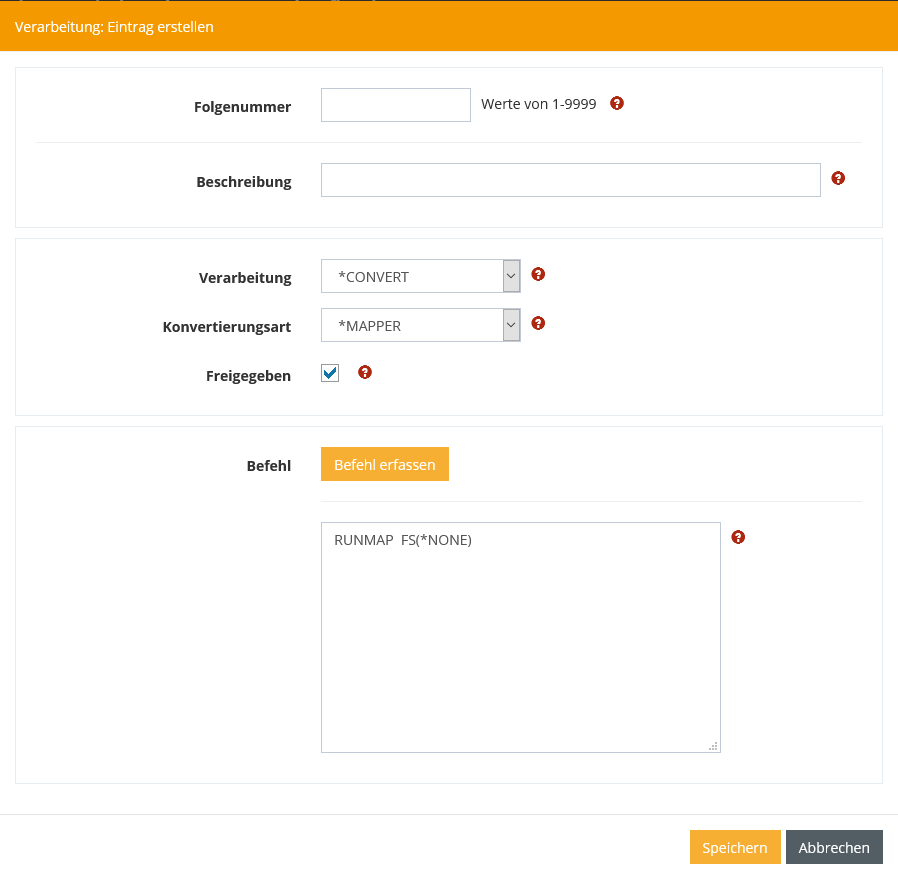This screenshot has height=878, width=898.
Task: Open the Verarbeitung dropdown showing *CONVERT
Action: [420, 277]
